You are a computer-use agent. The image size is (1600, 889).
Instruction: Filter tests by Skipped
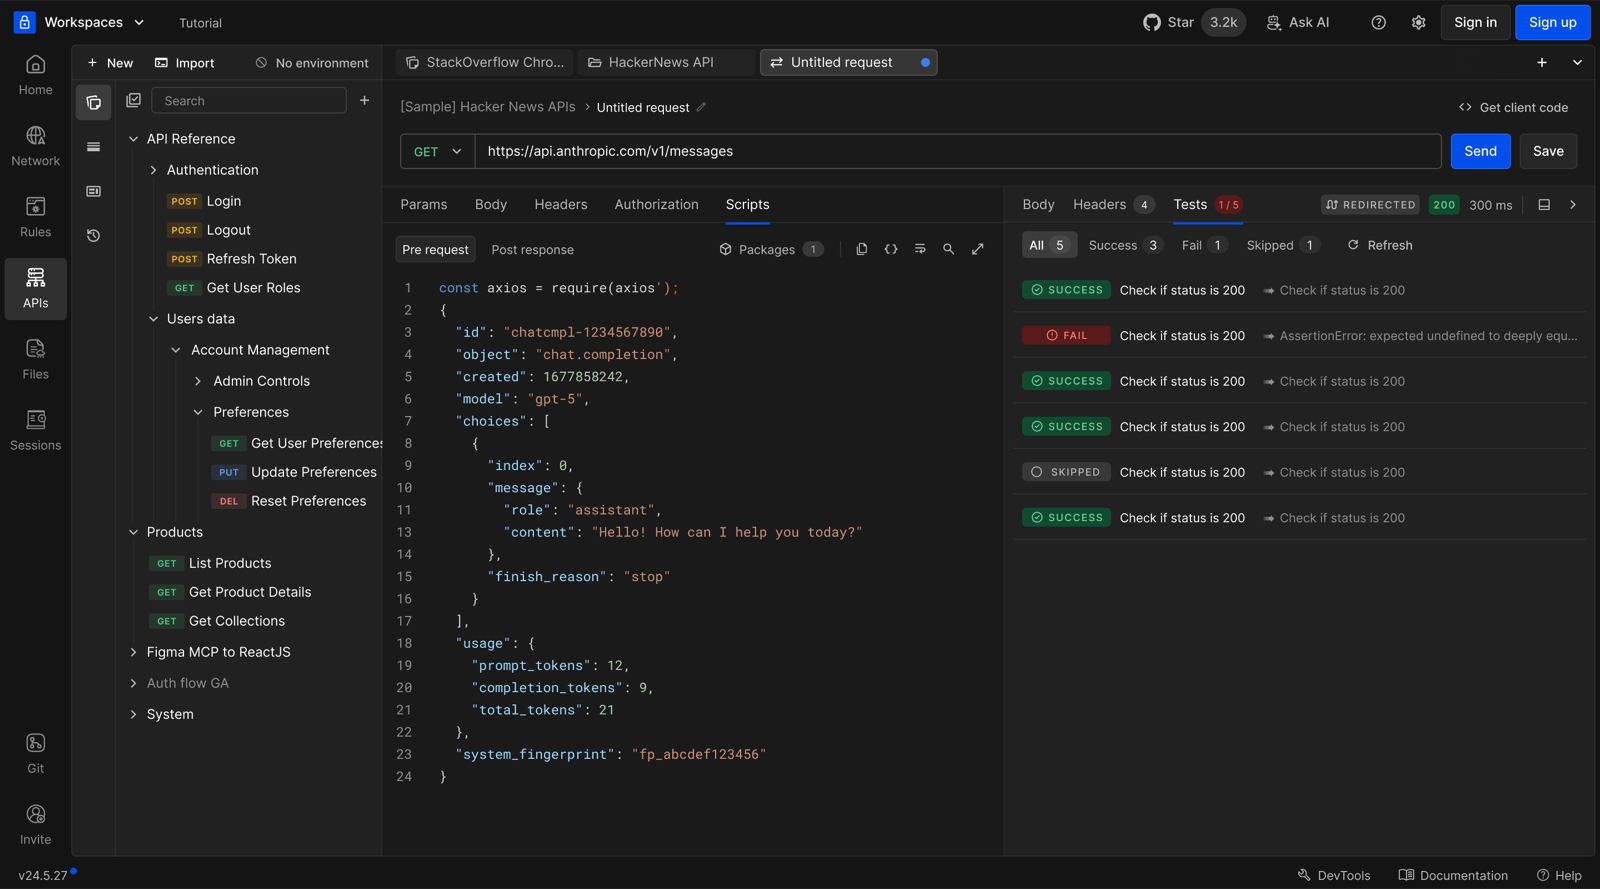1283,245
